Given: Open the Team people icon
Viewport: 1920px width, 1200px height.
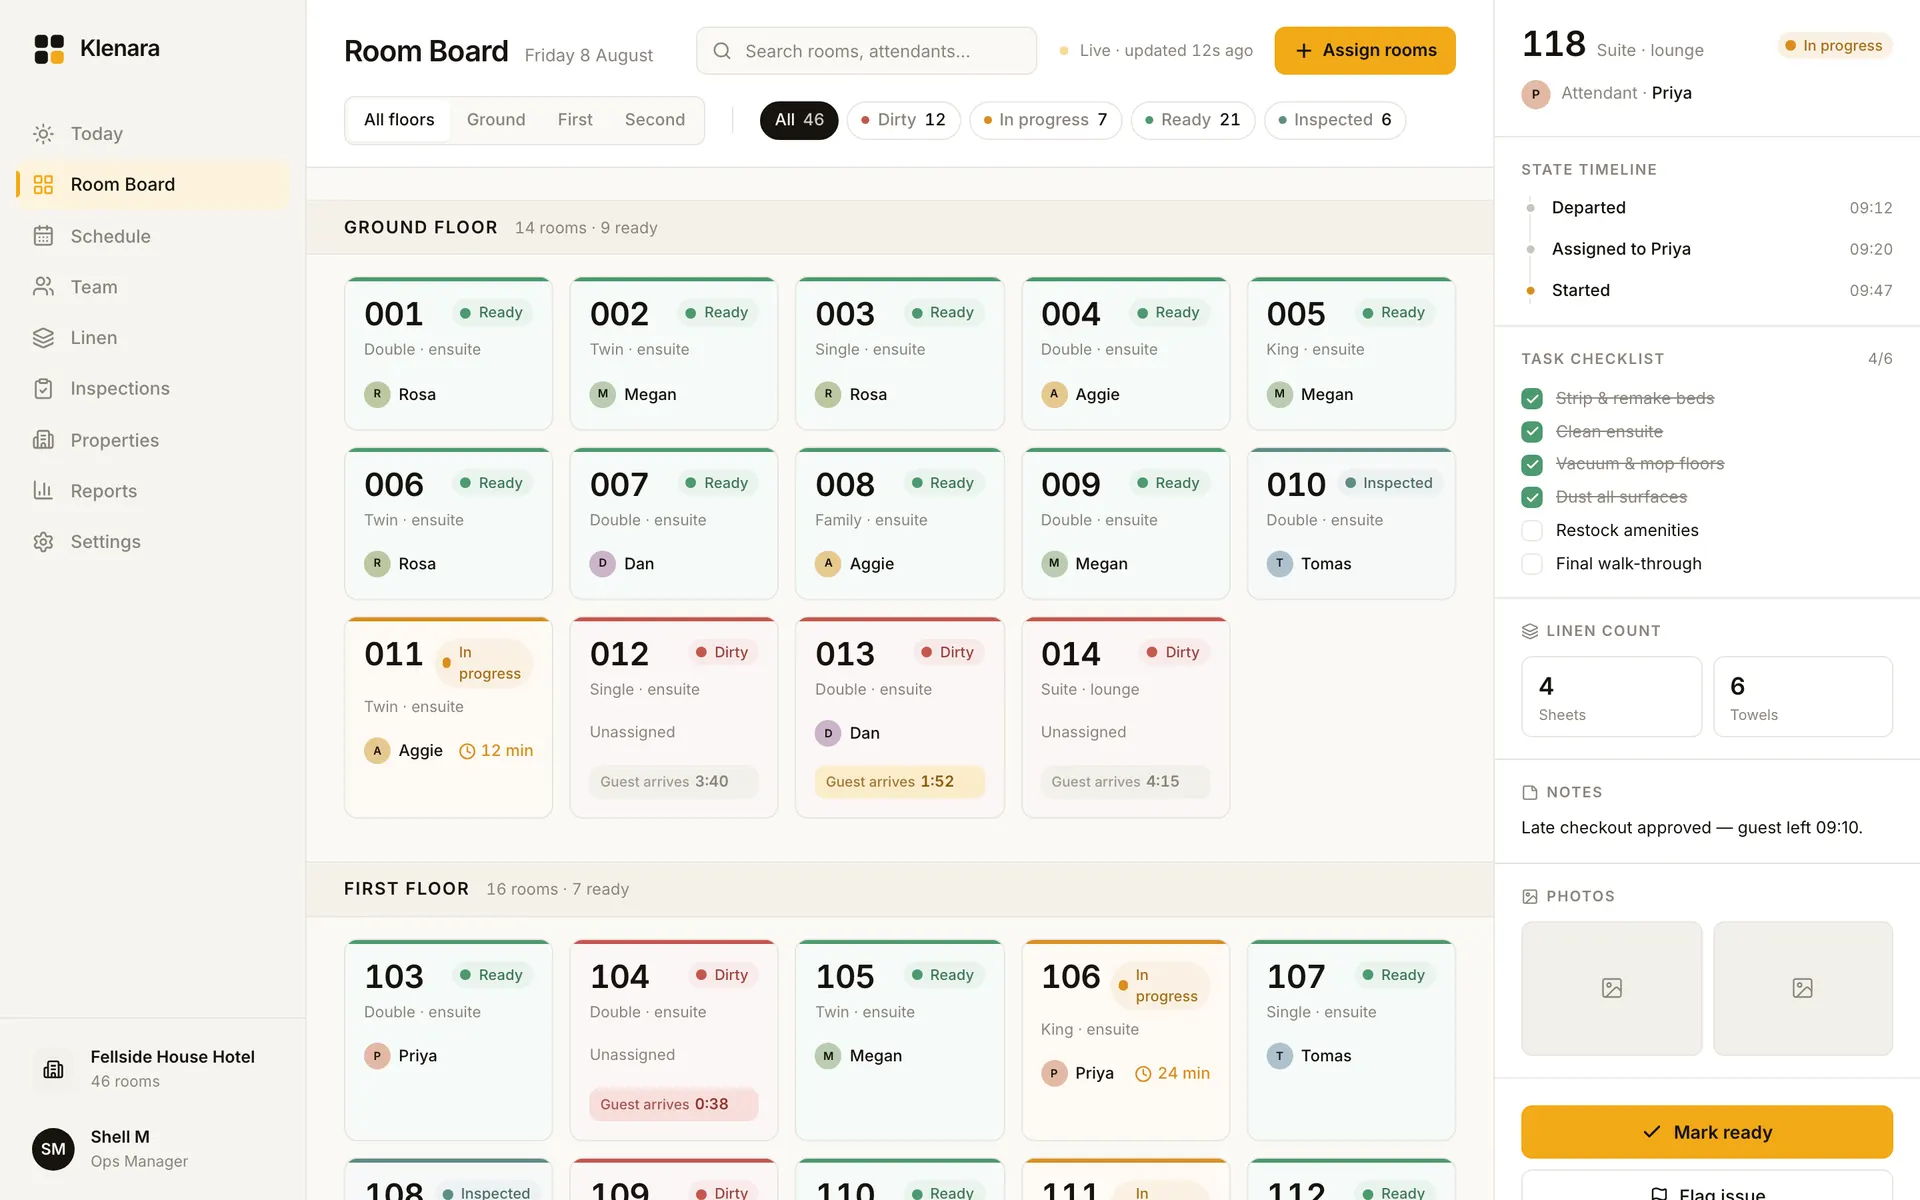Looking at the screenshot, I should pyautogui.click(x=43, y=287).
